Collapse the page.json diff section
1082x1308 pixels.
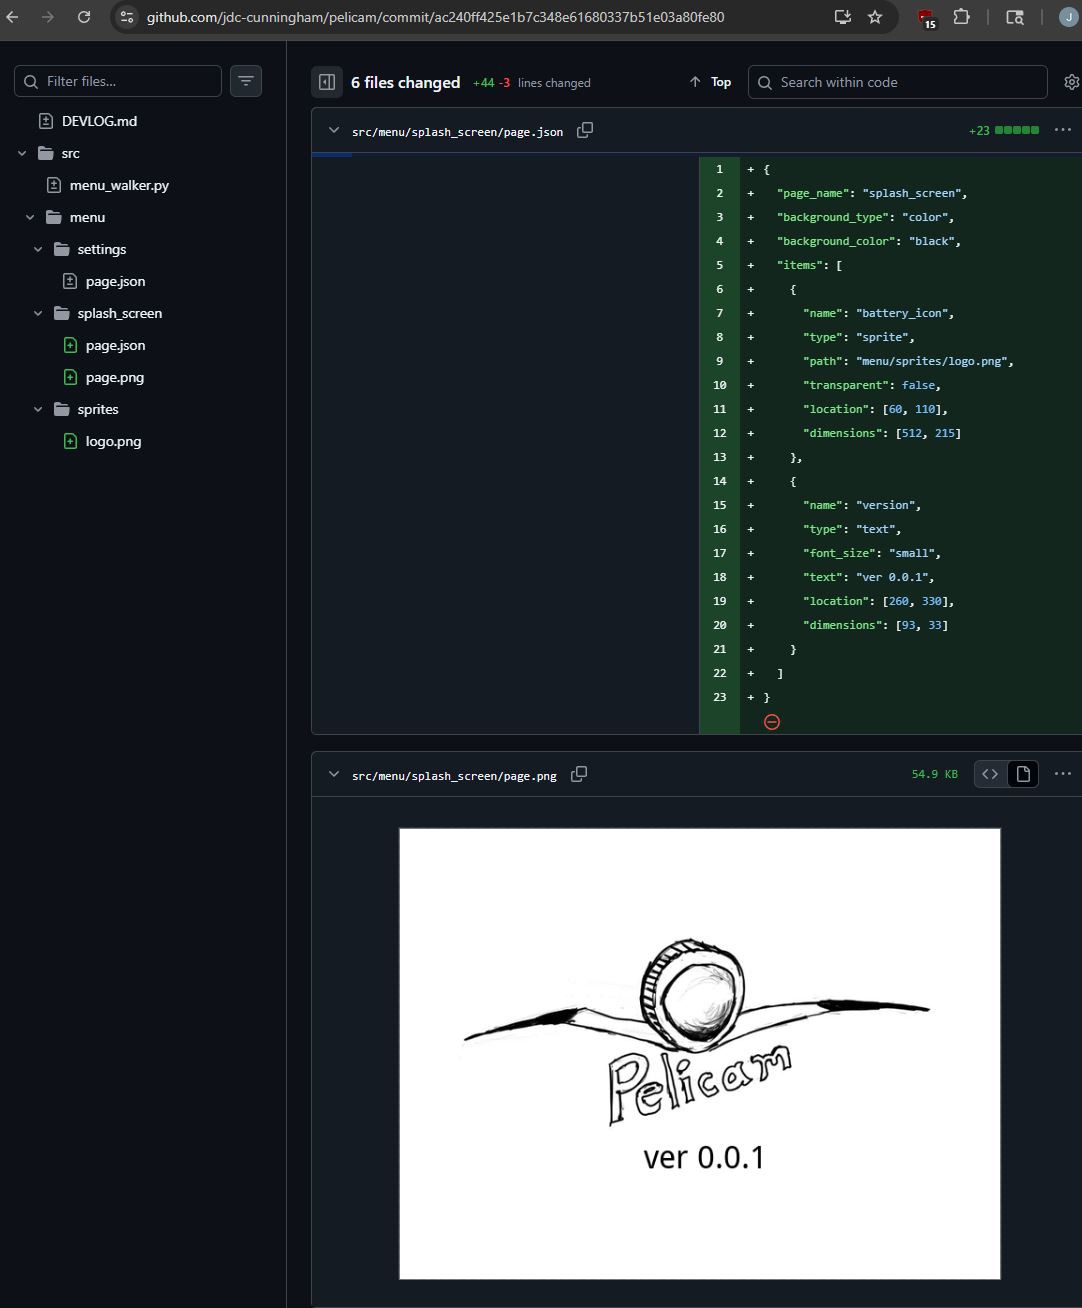point(334,130)
